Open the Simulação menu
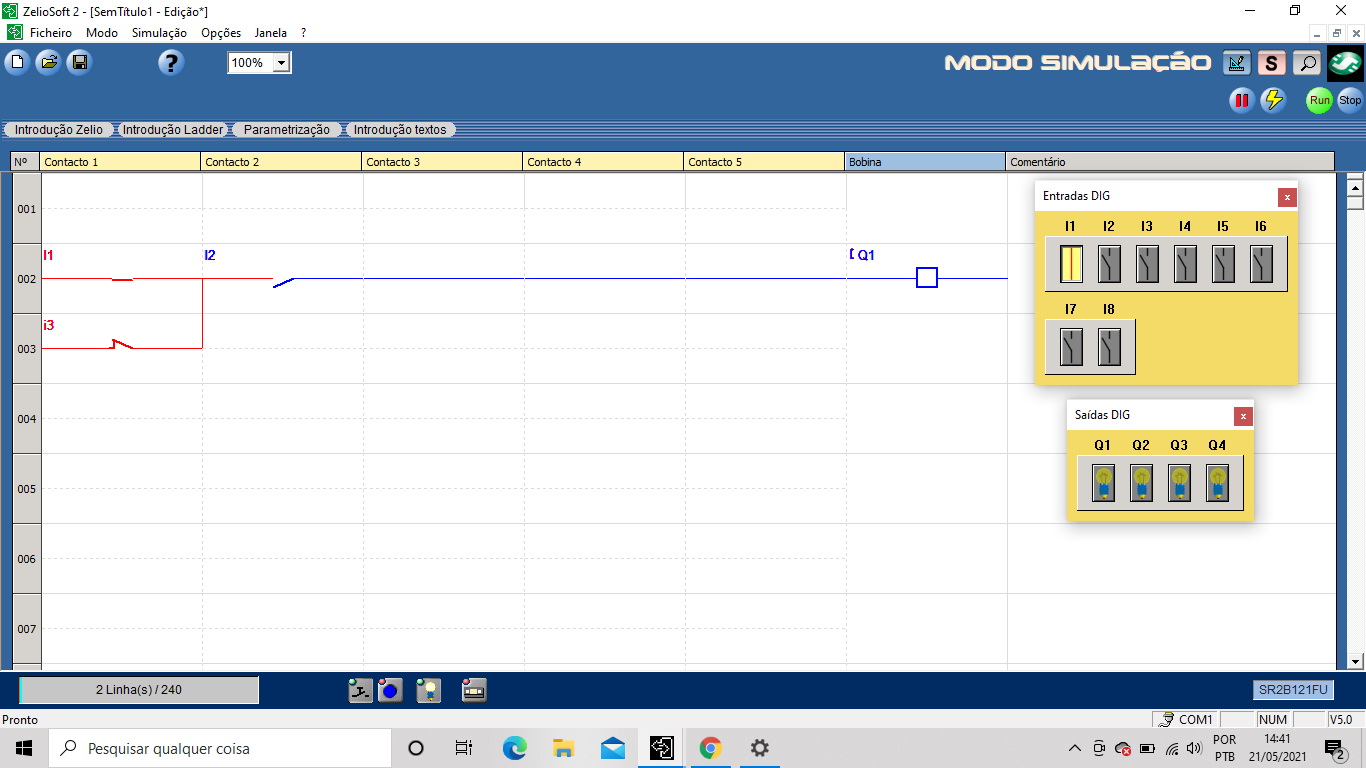Image resolution: width=1366 pixels, height=768 pixels. [x=159, y=33]
